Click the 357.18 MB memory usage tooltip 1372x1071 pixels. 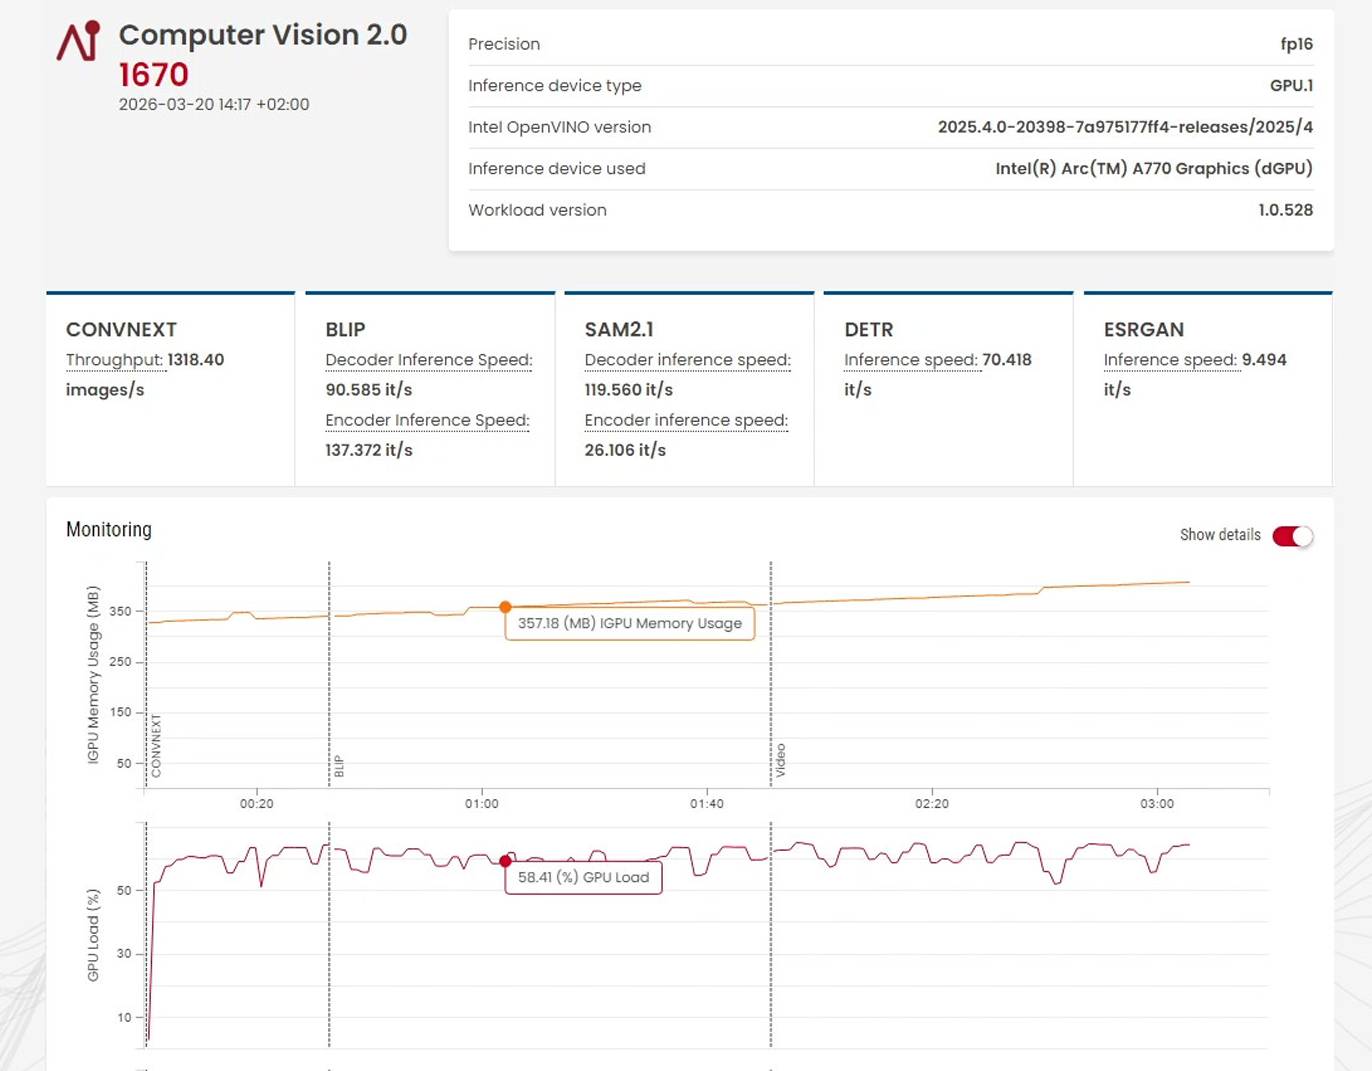click(x=628, y=623)
